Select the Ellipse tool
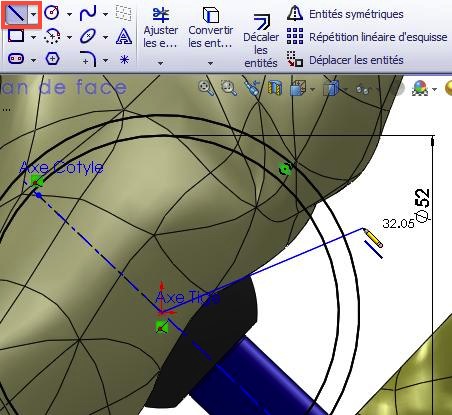452x415 pixels. [x=88, y=36]
